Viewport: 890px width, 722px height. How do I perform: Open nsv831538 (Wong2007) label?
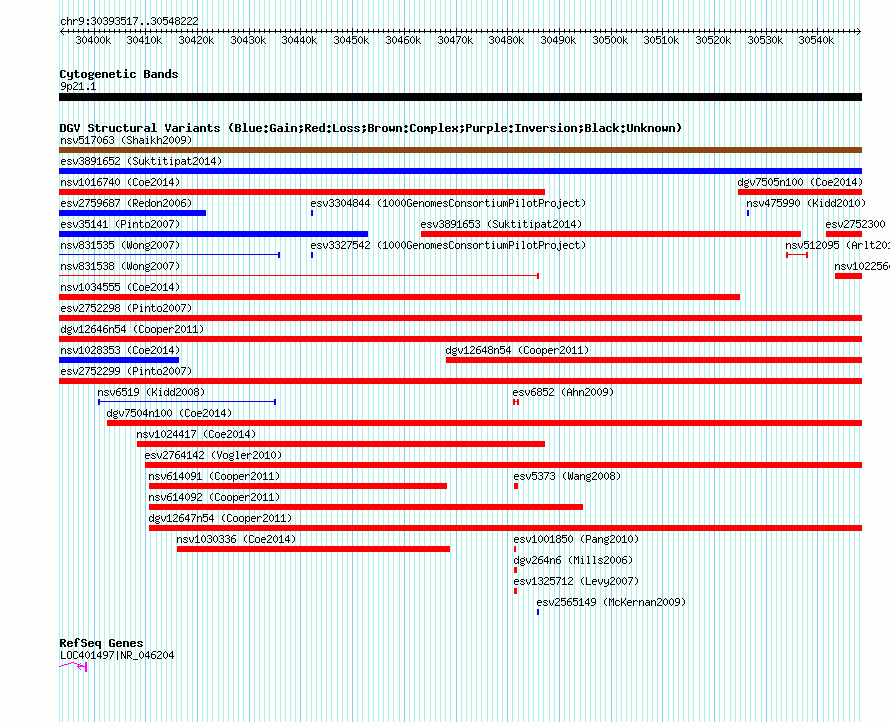click(x=120, y=266)
